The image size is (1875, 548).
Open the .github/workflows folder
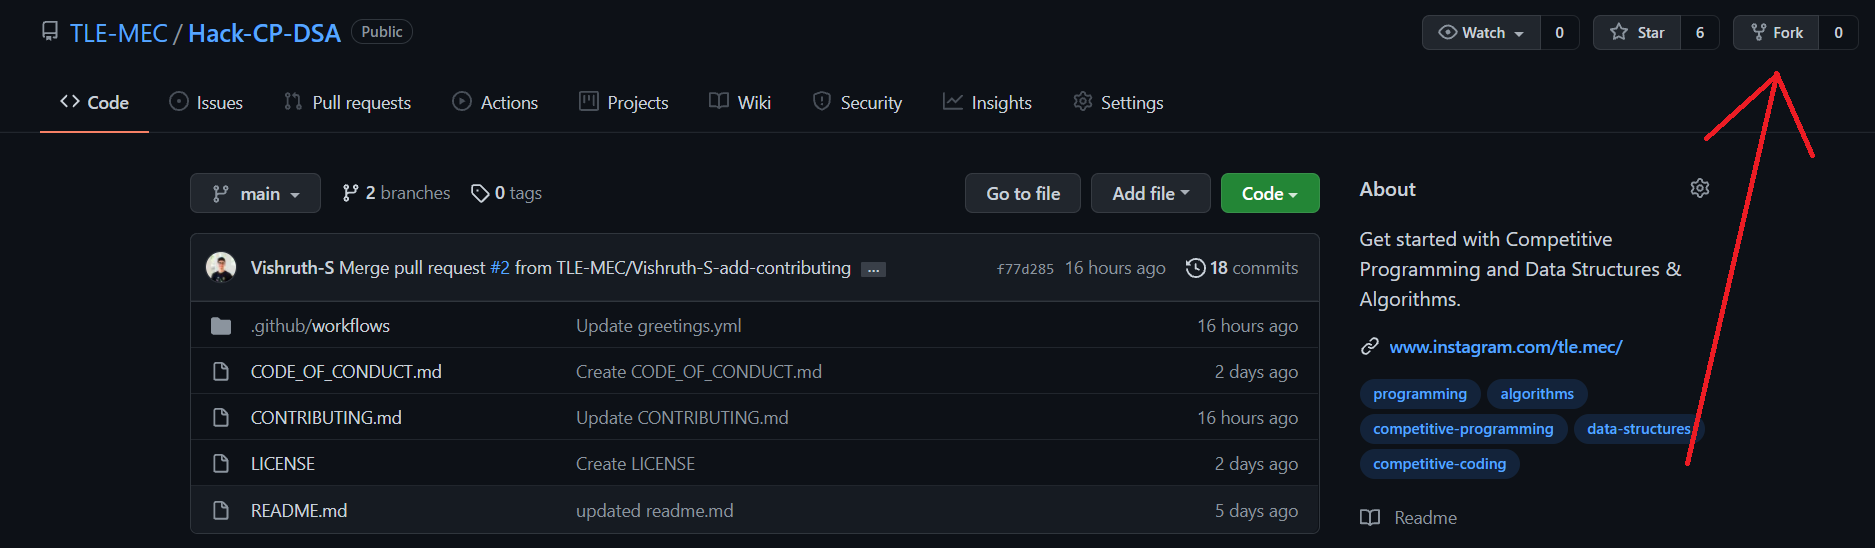(320, 326)
